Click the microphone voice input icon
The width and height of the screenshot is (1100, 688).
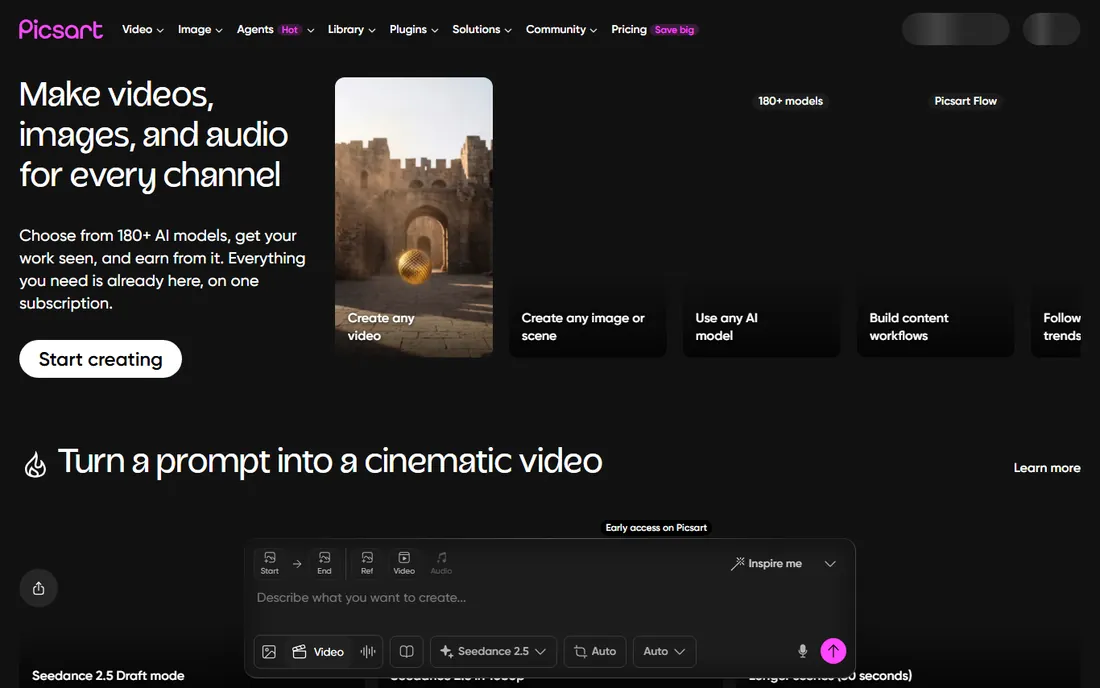click(803, 652)
